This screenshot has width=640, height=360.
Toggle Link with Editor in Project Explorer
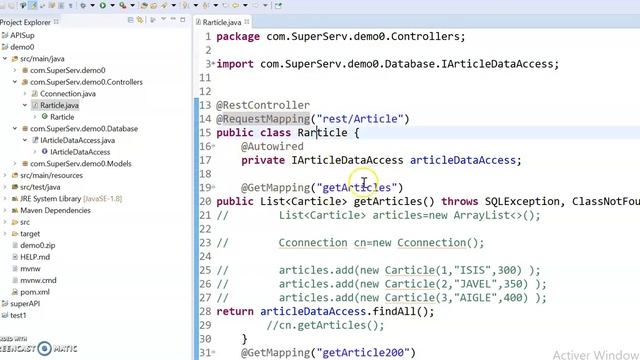(140, 20)
